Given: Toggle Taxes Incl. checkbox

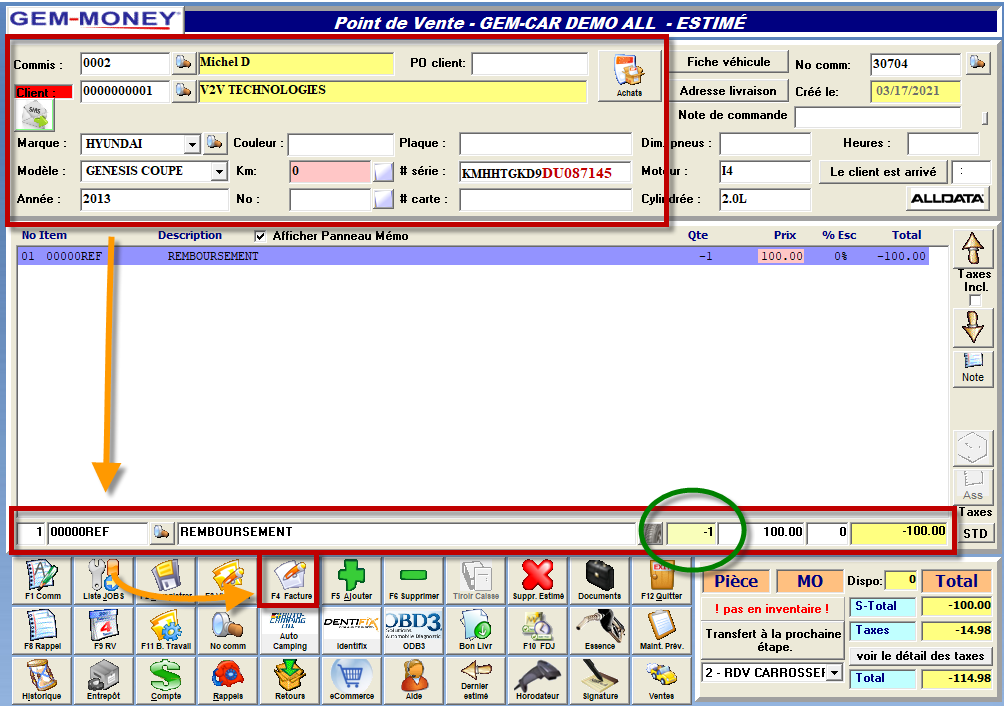Looking at the screenshot, I should [x=975, y=300].
